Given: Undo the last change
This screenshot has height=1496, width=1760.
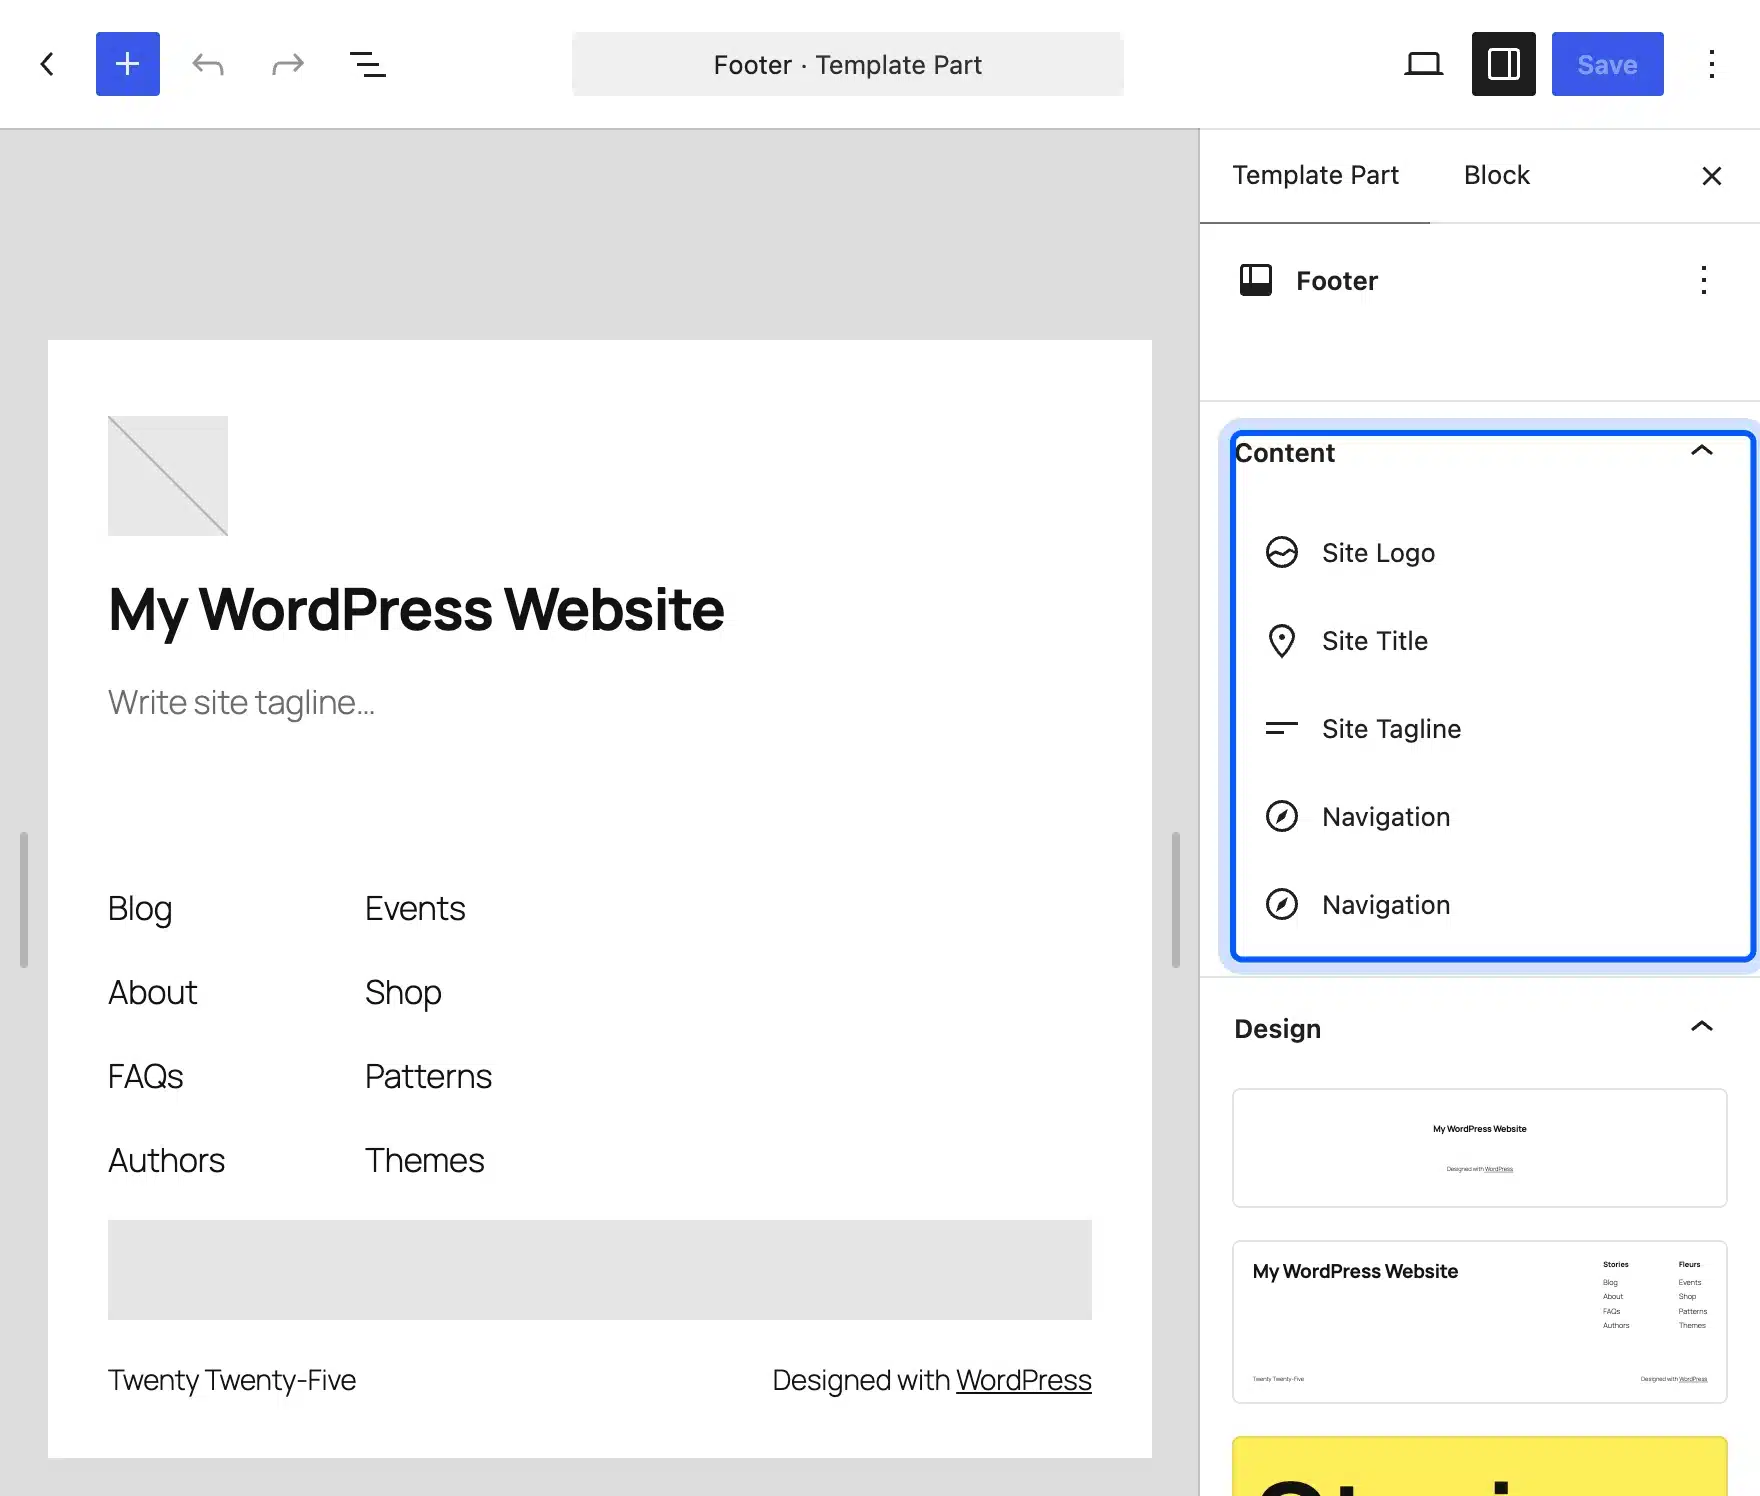Looking at the screenshot, I should click(x=208, y=65).
